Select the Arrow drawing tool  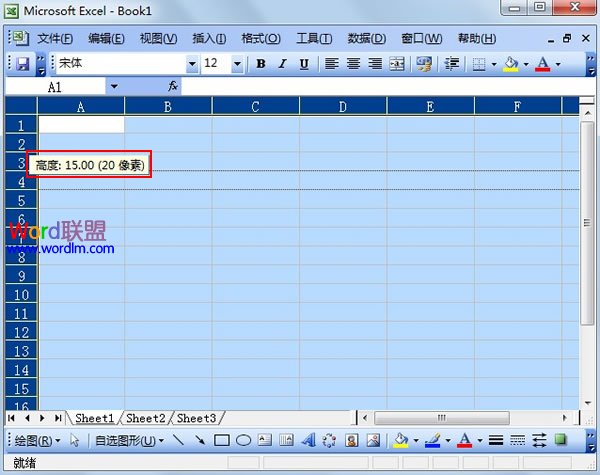pos(200,441)
